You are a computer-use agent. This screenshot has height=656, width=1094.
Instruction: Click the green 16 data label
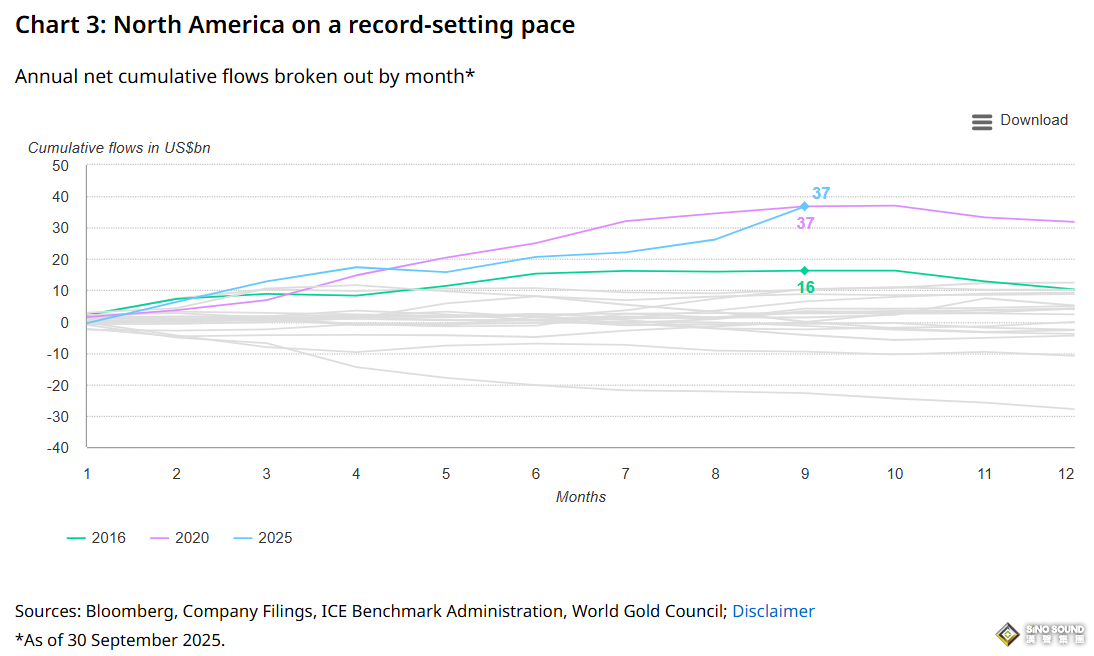click(805, 288)
